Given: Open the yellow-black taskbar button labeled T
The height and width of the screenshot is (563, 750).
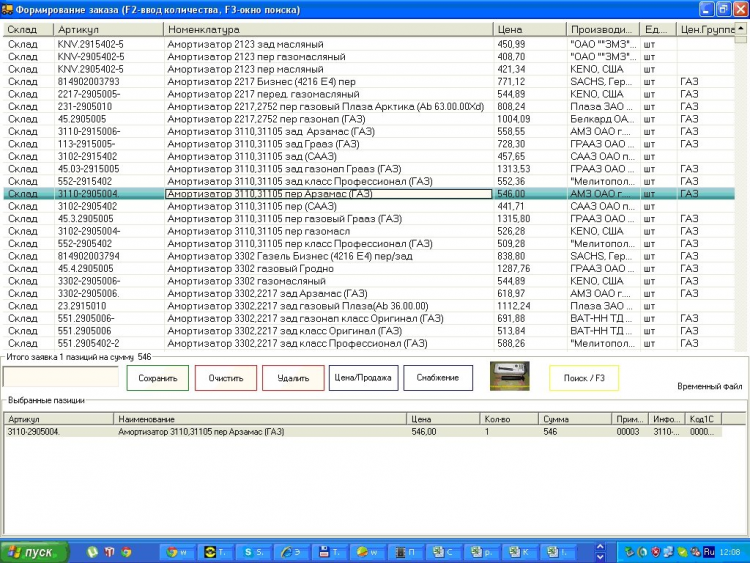Looking at the screenshot, I should tap(216, 552).
